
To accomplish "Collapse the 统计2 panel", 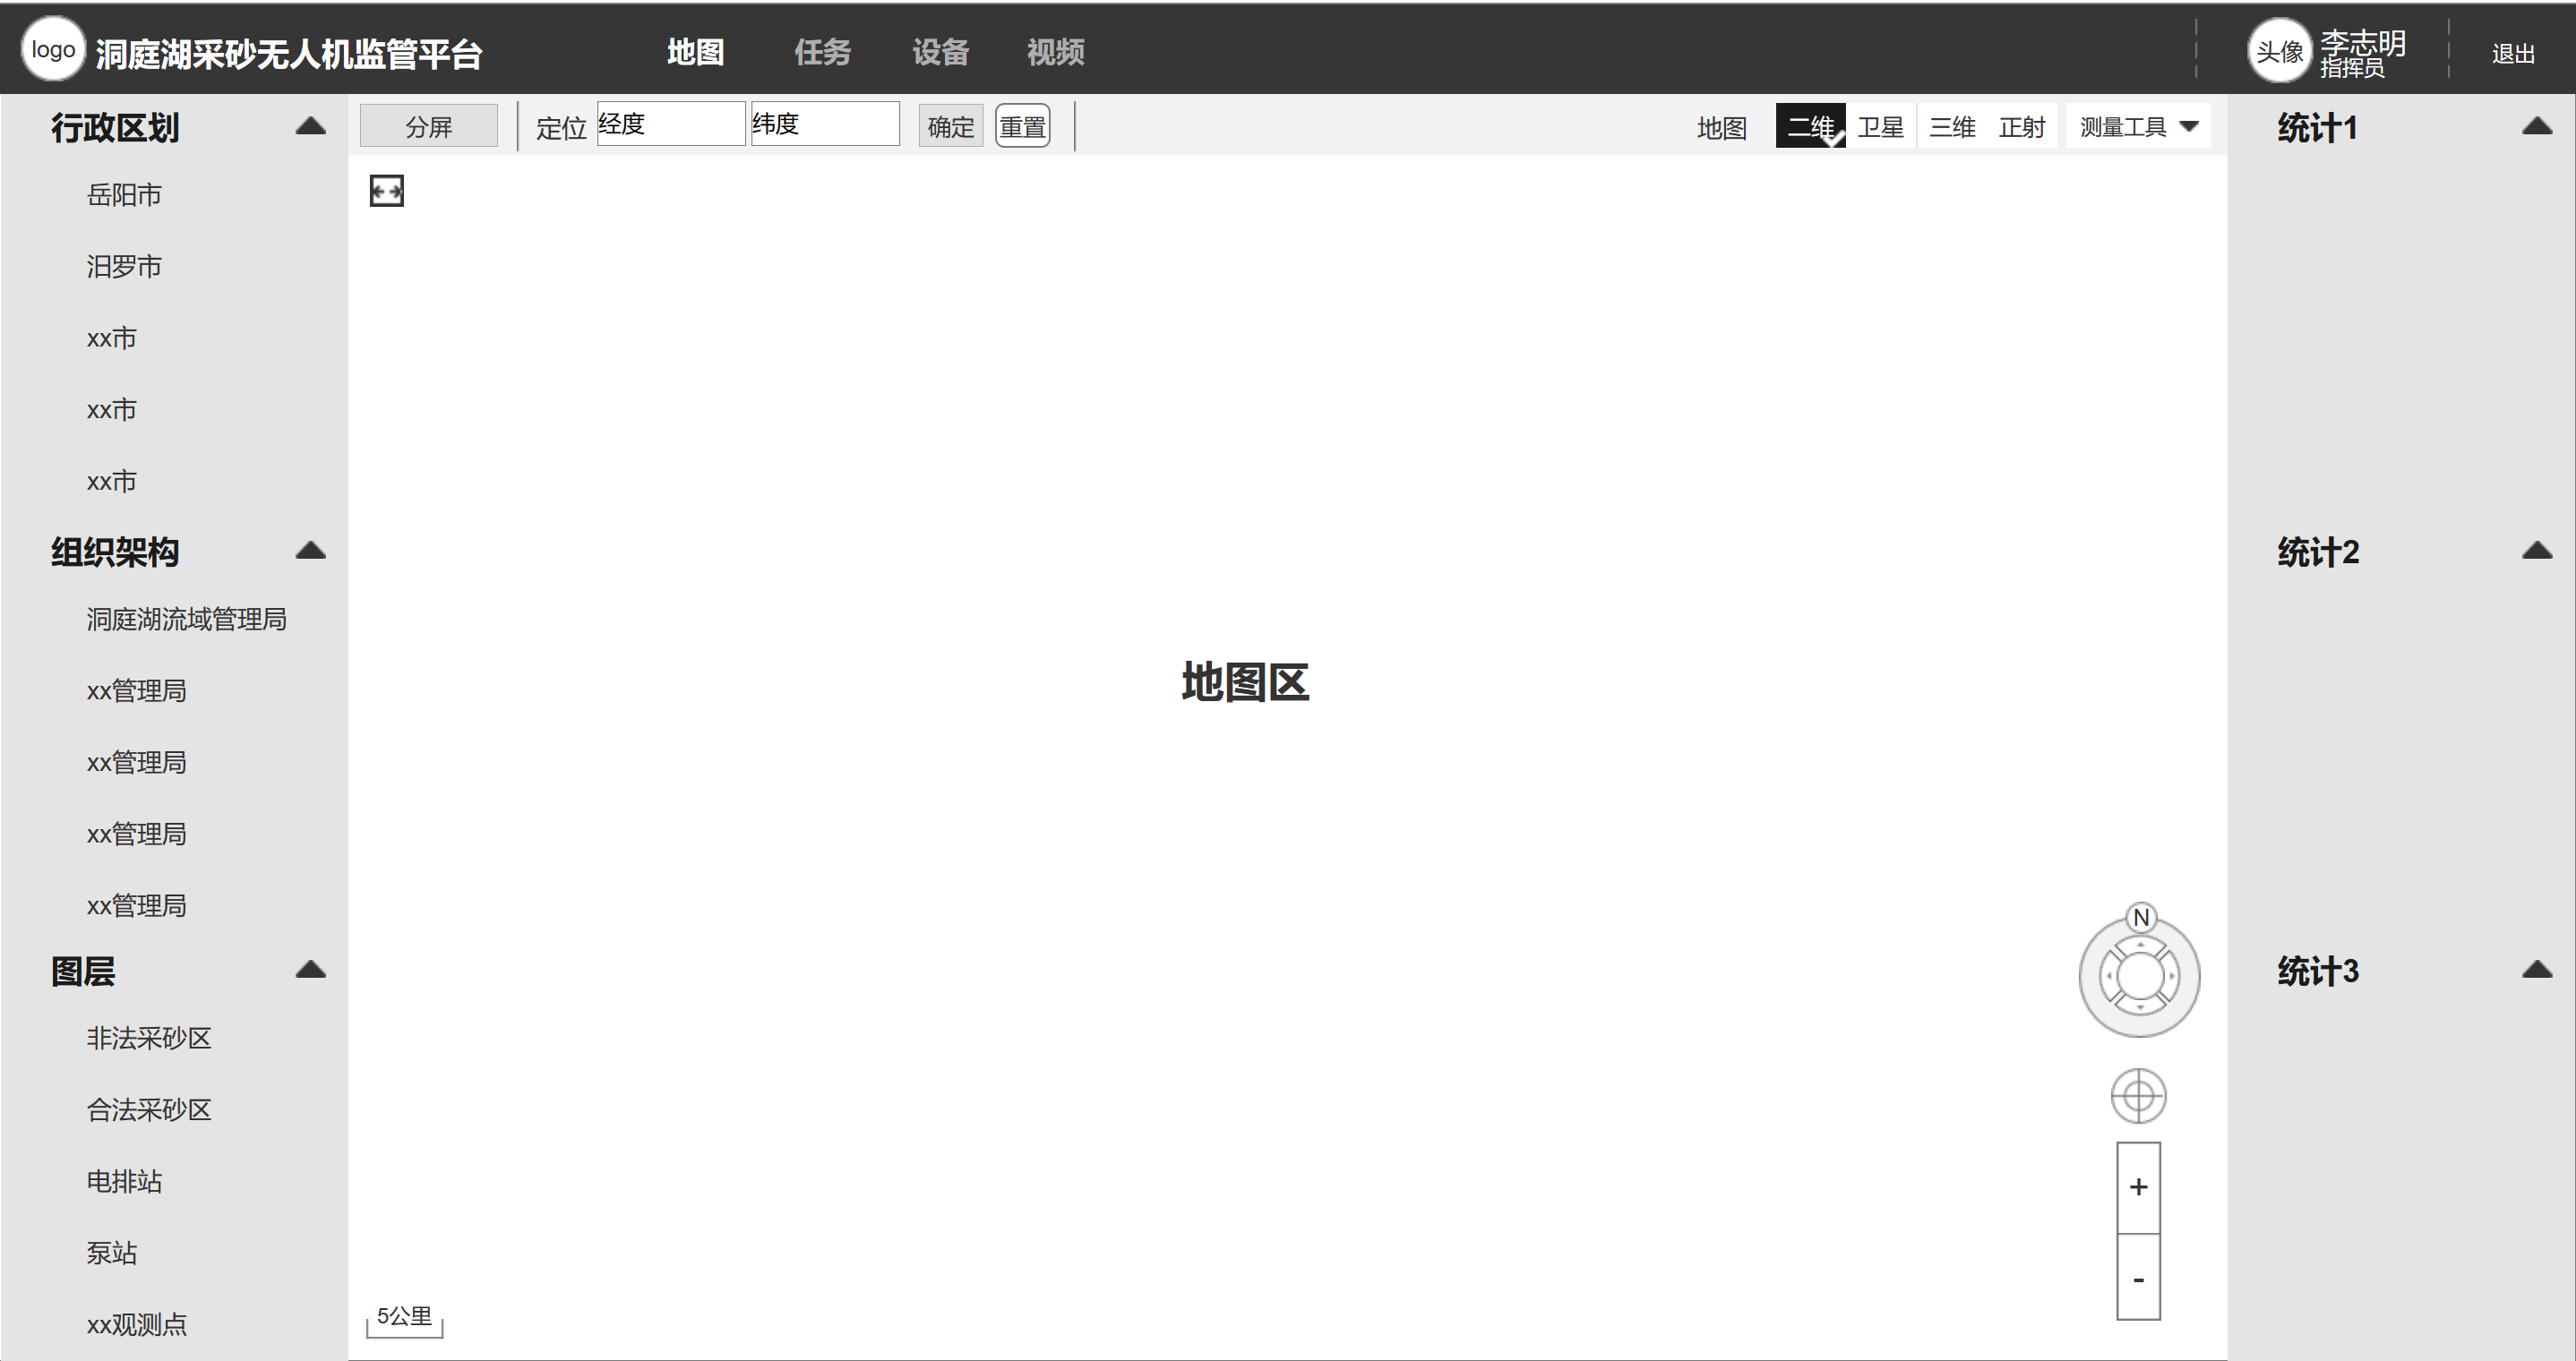I will (x=2536, y=551).
